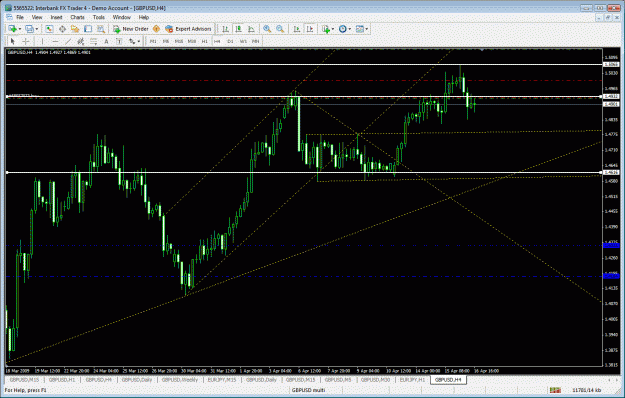This screenshot has width=625, height=398.
Task: Toggle chart Auto Scroll
Action: (297, 29)
